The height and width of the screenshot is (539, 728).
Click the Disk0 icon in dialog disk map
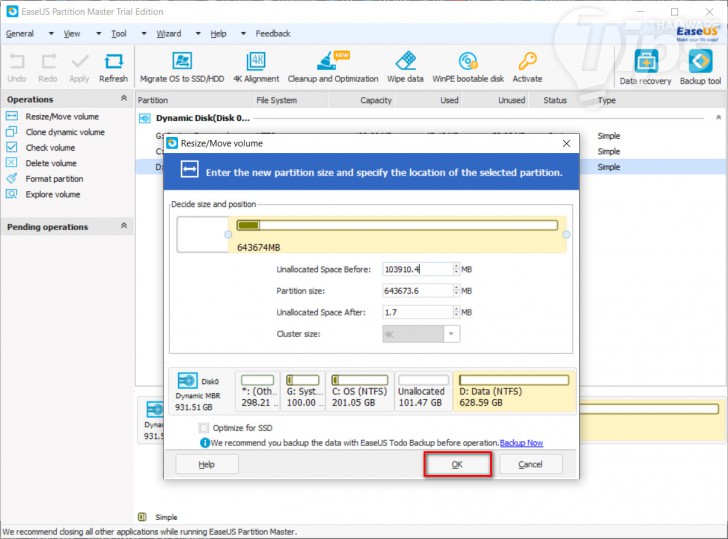[x=187, y=381]
